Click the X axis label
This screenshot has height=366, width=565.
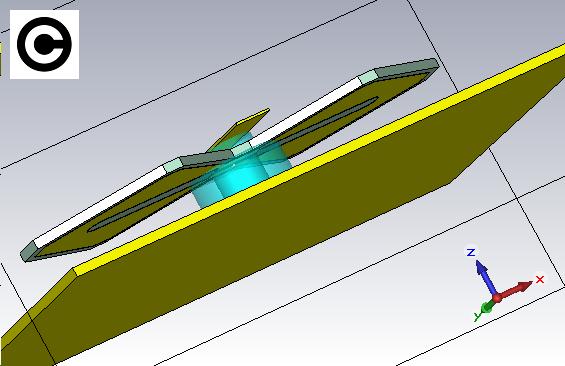pos(539,279)
